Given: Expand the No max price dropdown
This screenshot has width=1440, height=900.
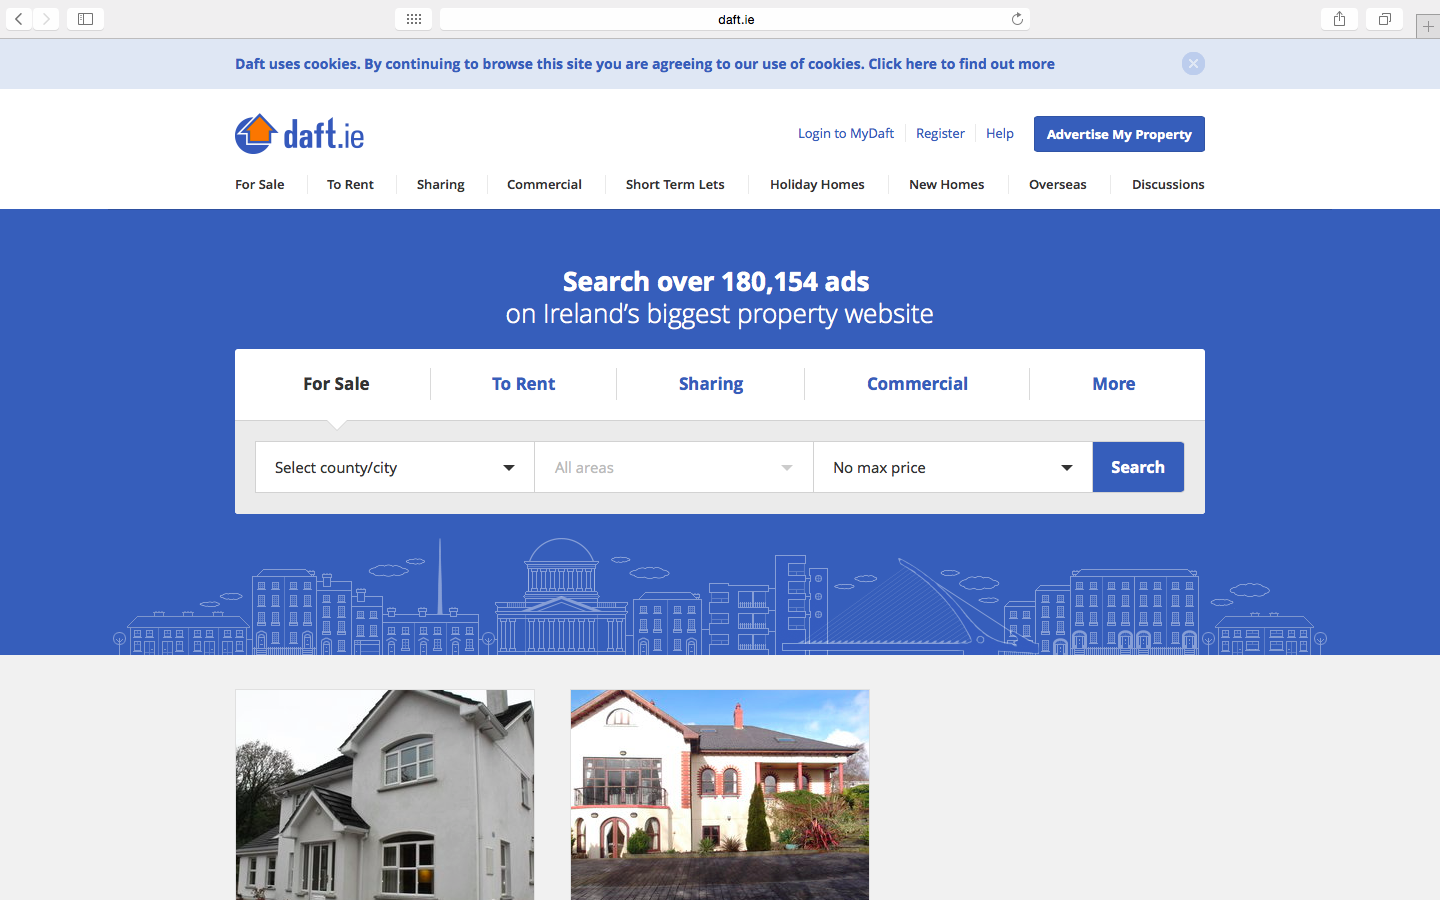Looking at the screenshot, I should pyautogui.click(x=952, y=467).
